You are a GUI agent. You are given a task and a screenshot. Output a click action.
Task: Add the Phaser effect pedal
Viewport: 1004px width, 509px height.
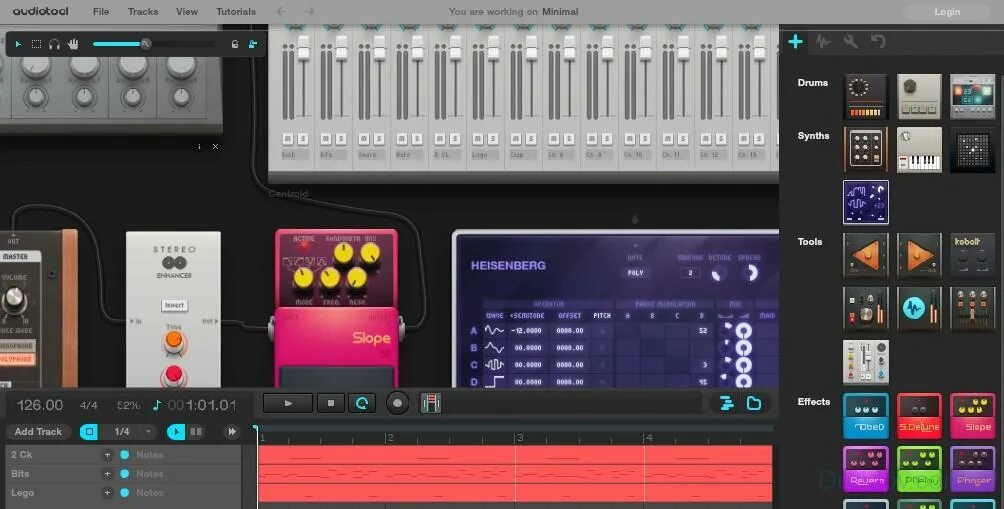pos(973,469)
